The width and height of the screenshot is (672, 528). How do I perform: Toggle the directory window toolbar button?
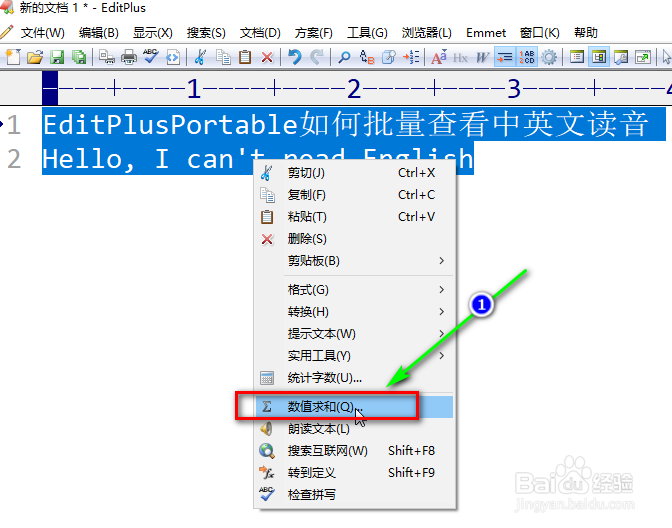coord(577,57)
